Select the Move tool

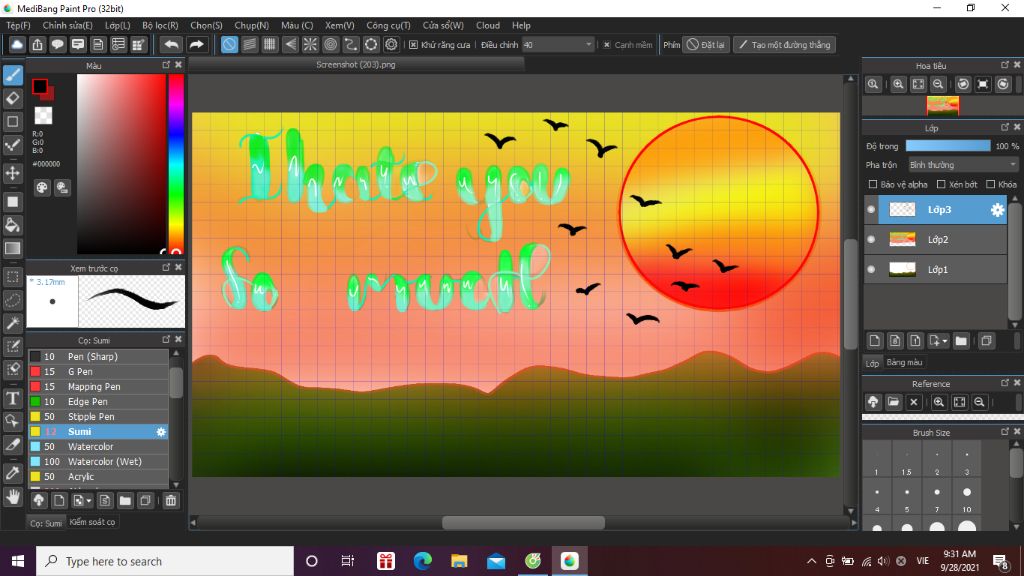click(x=12, y=173)
